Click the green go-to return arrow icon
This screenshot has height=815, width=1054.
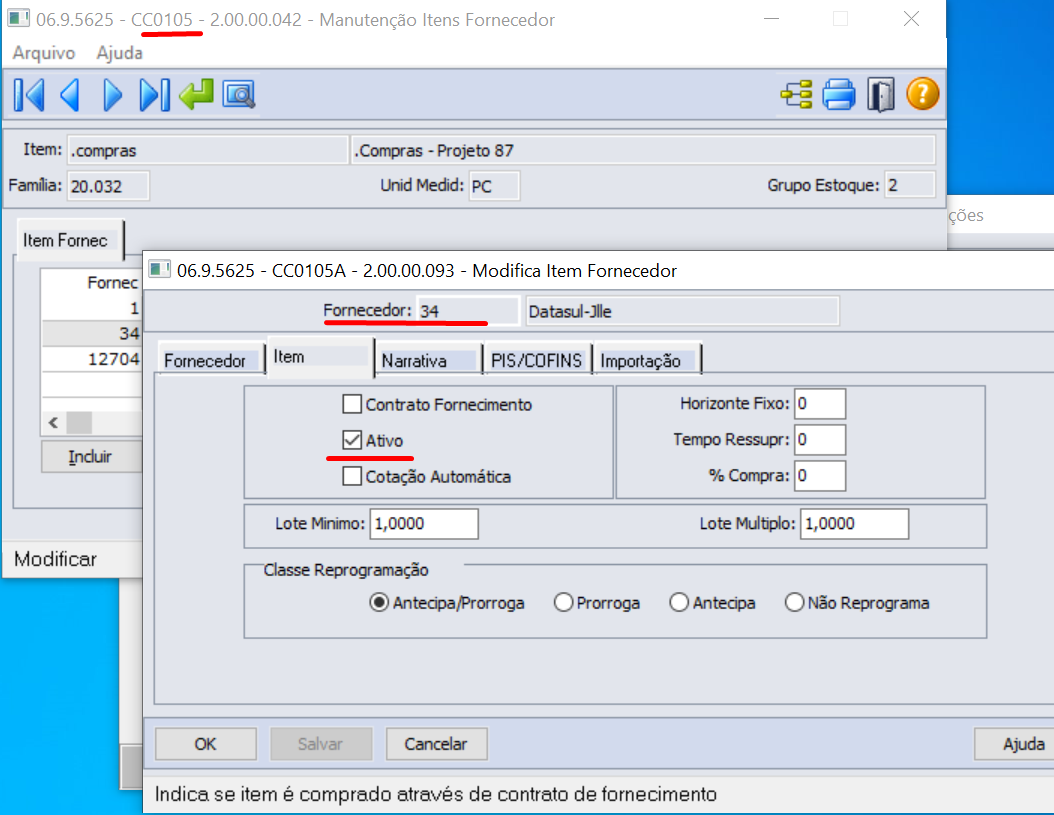(196, 94)
